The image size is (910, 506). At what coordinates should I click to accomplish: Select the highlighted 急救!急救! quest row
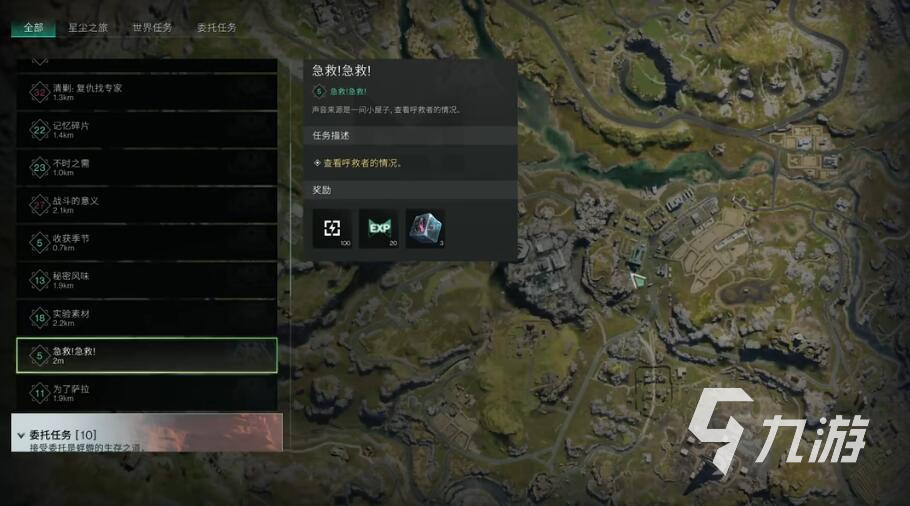pyautogui.click(x=147, y=355)
